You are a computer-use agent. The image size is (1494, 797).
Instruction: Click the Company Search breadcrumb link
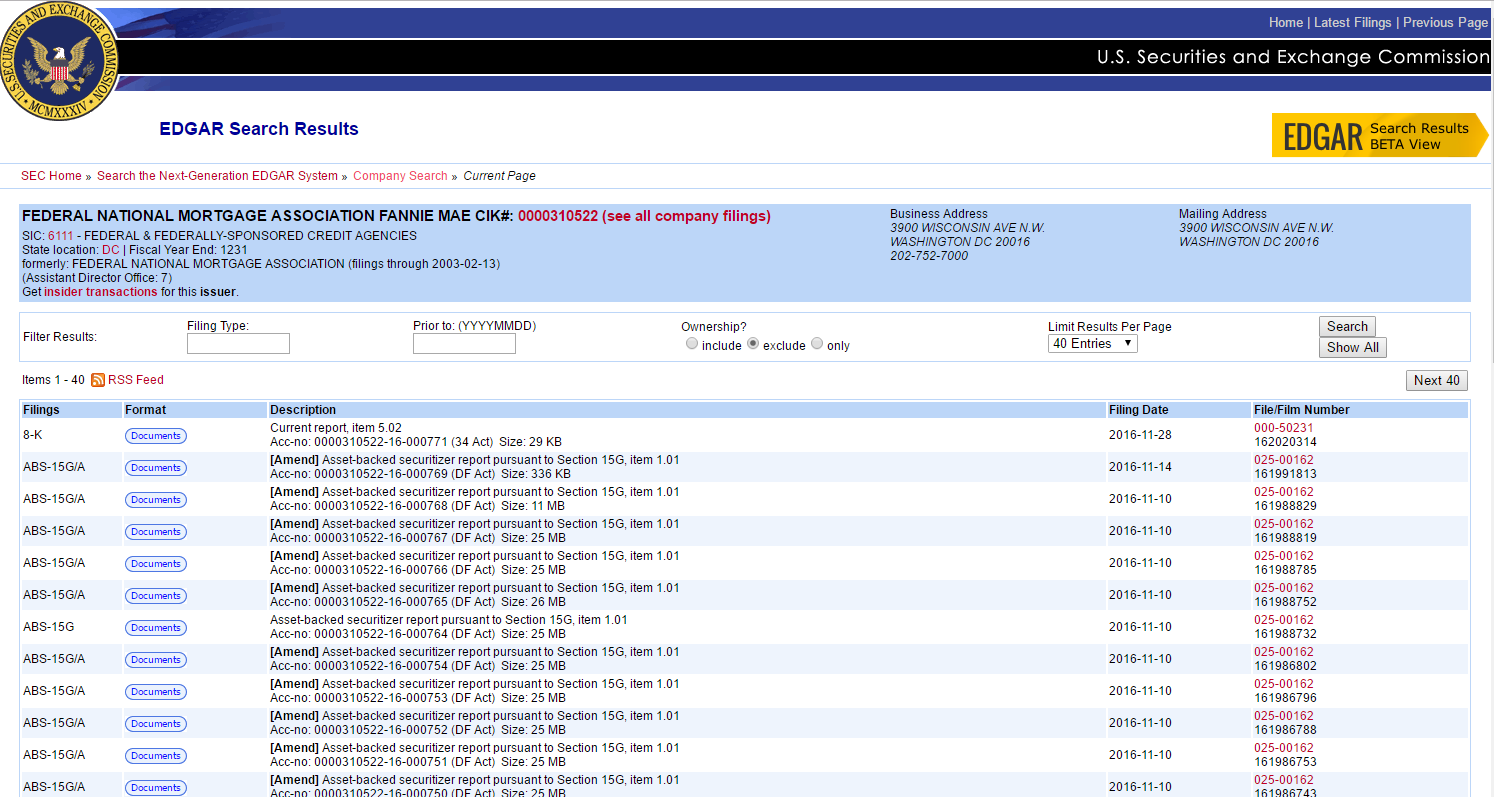pos(400,176)
